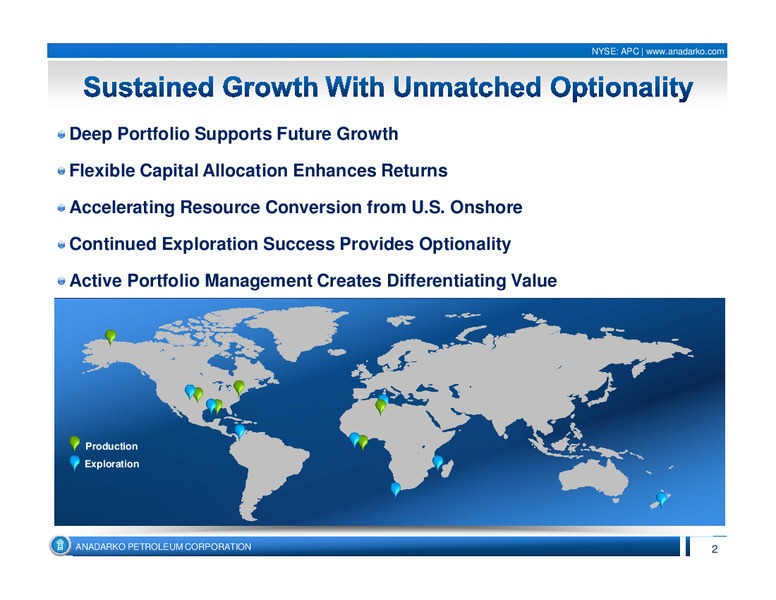Viewport: 776px width, 600px height.
Task: Select bullet Continued Exploration Success Provides Optionality
Action: click(x=290, y=244)
